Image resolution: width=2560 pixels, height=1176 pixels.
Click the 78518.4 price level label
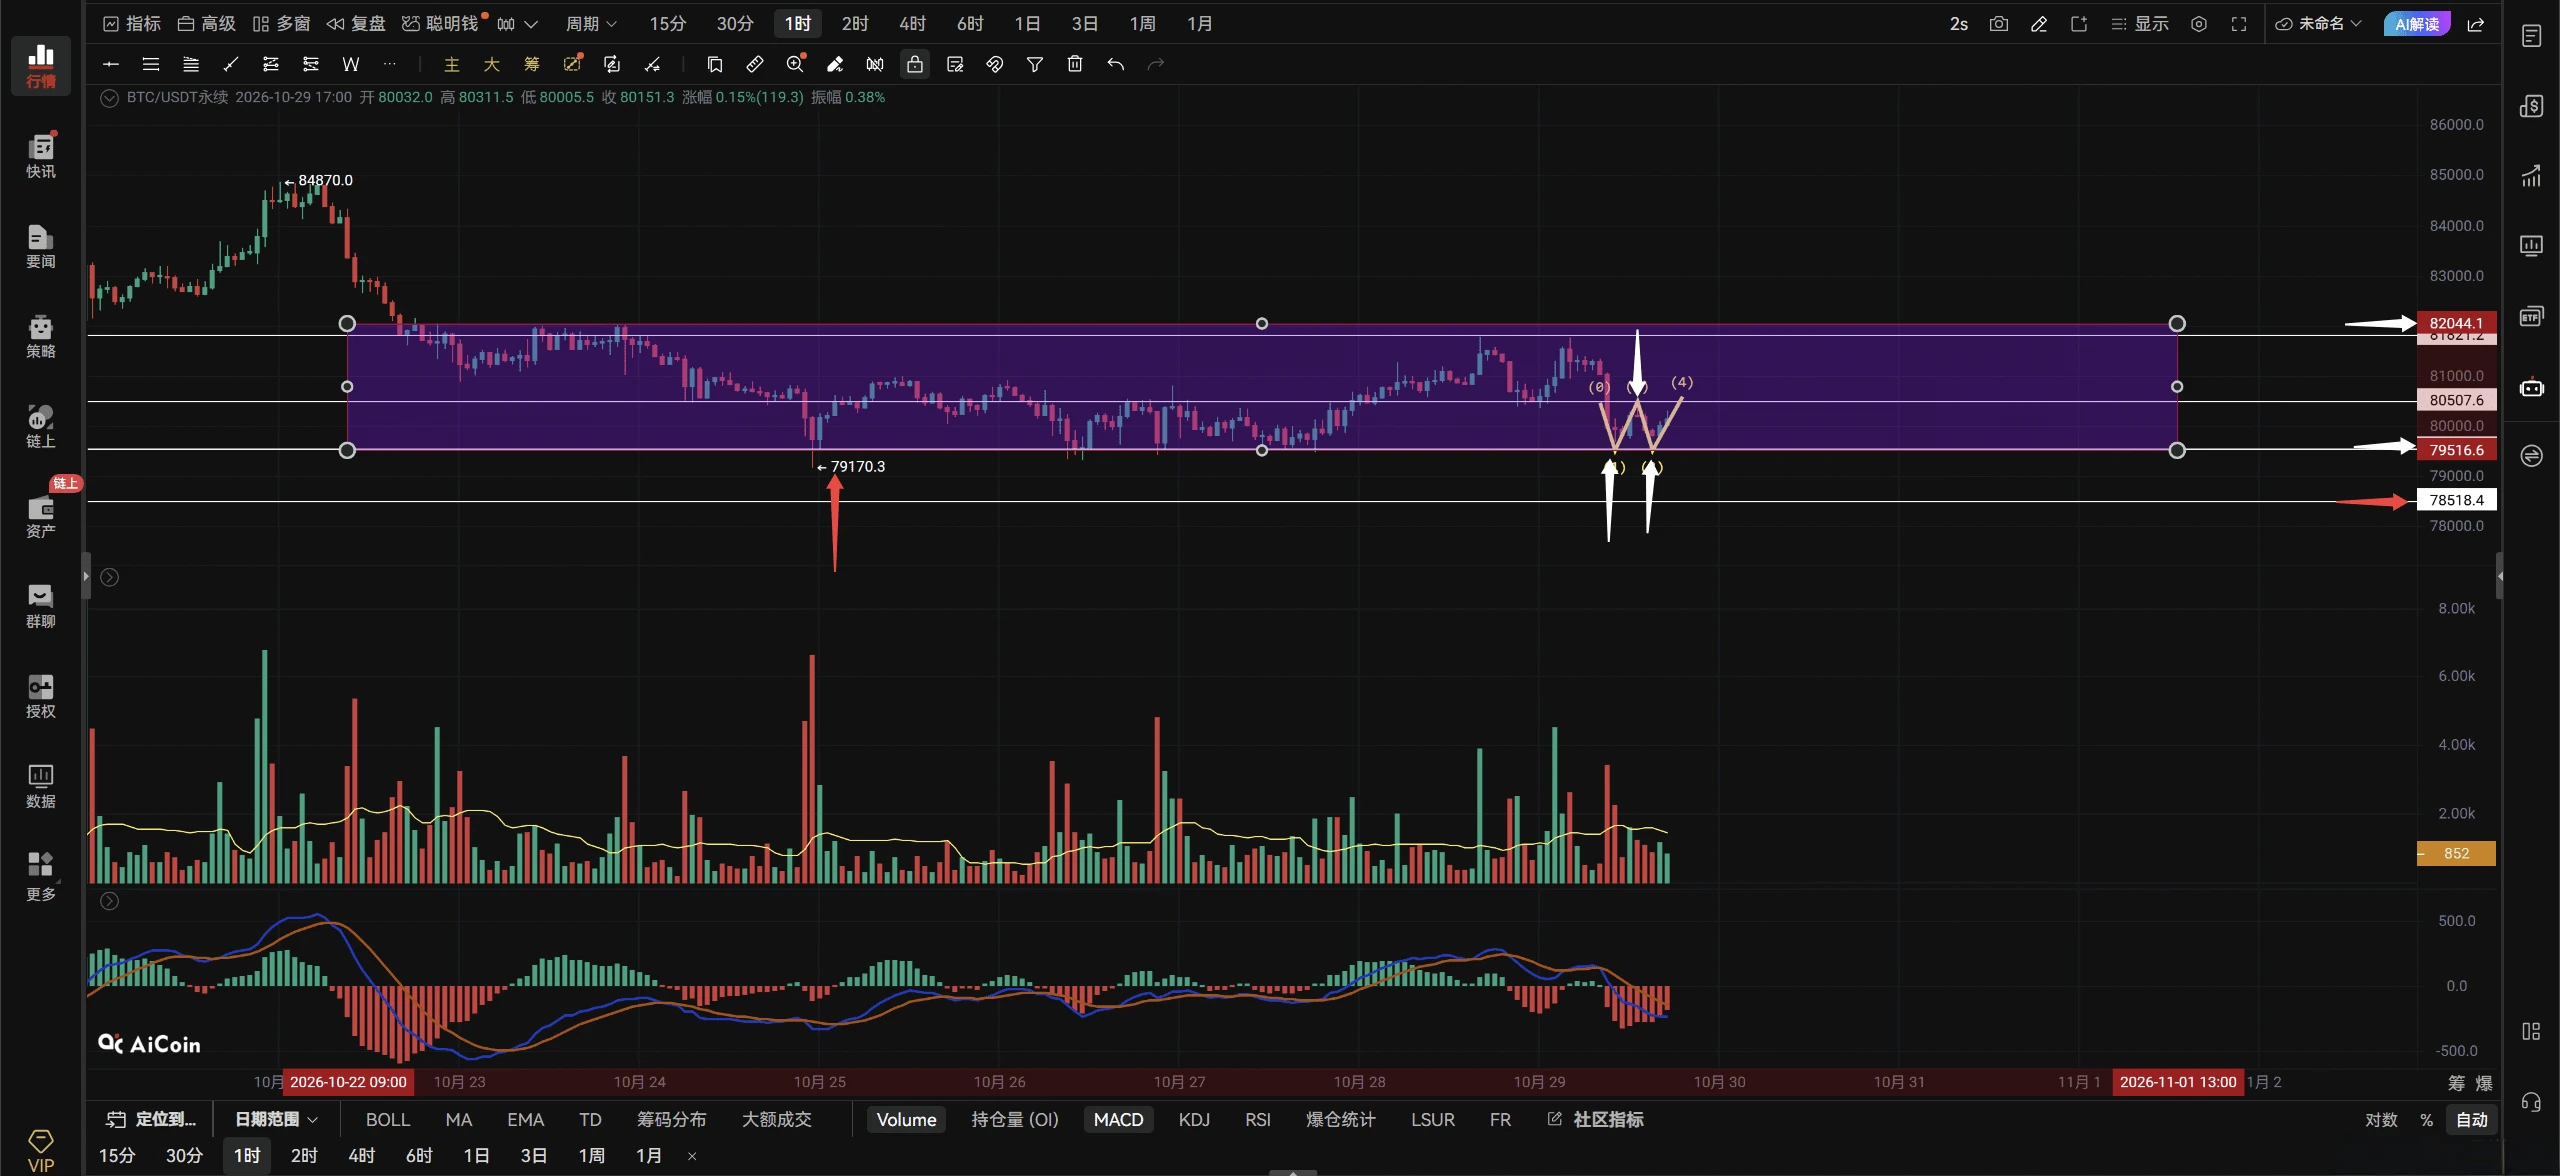pyautogui.click(x=2456, y=500)
